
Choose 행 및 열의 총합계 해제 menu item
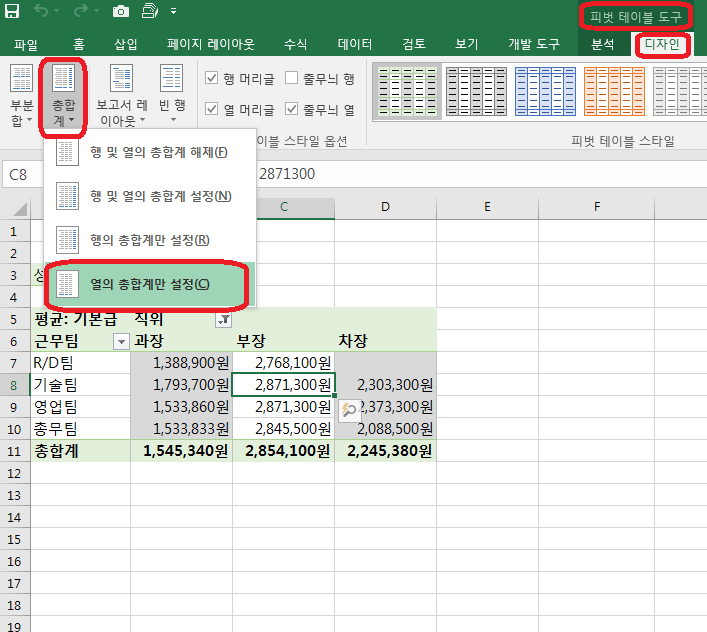point(150,152)
